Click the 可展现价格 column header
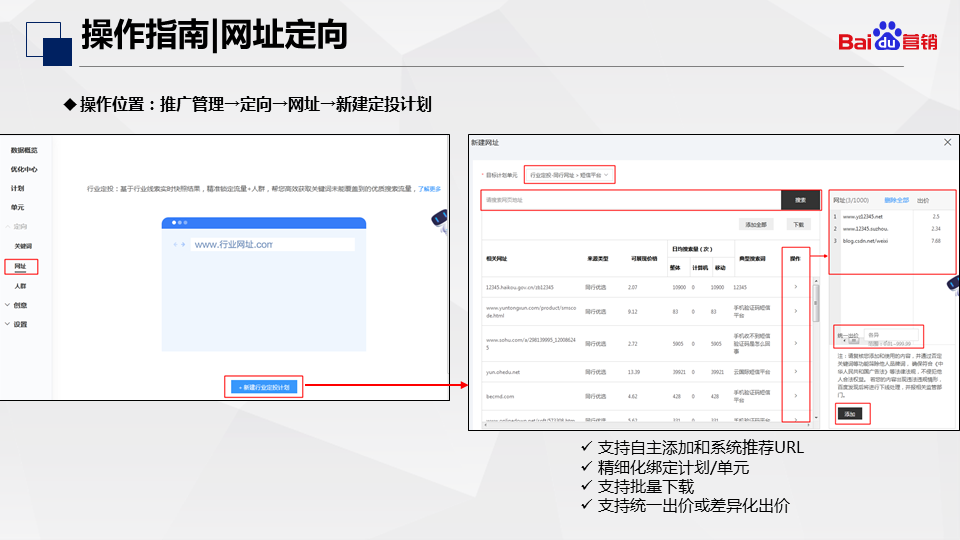This screenshot has width=960, height=540. pyautogui.click(x=644, y=259)
